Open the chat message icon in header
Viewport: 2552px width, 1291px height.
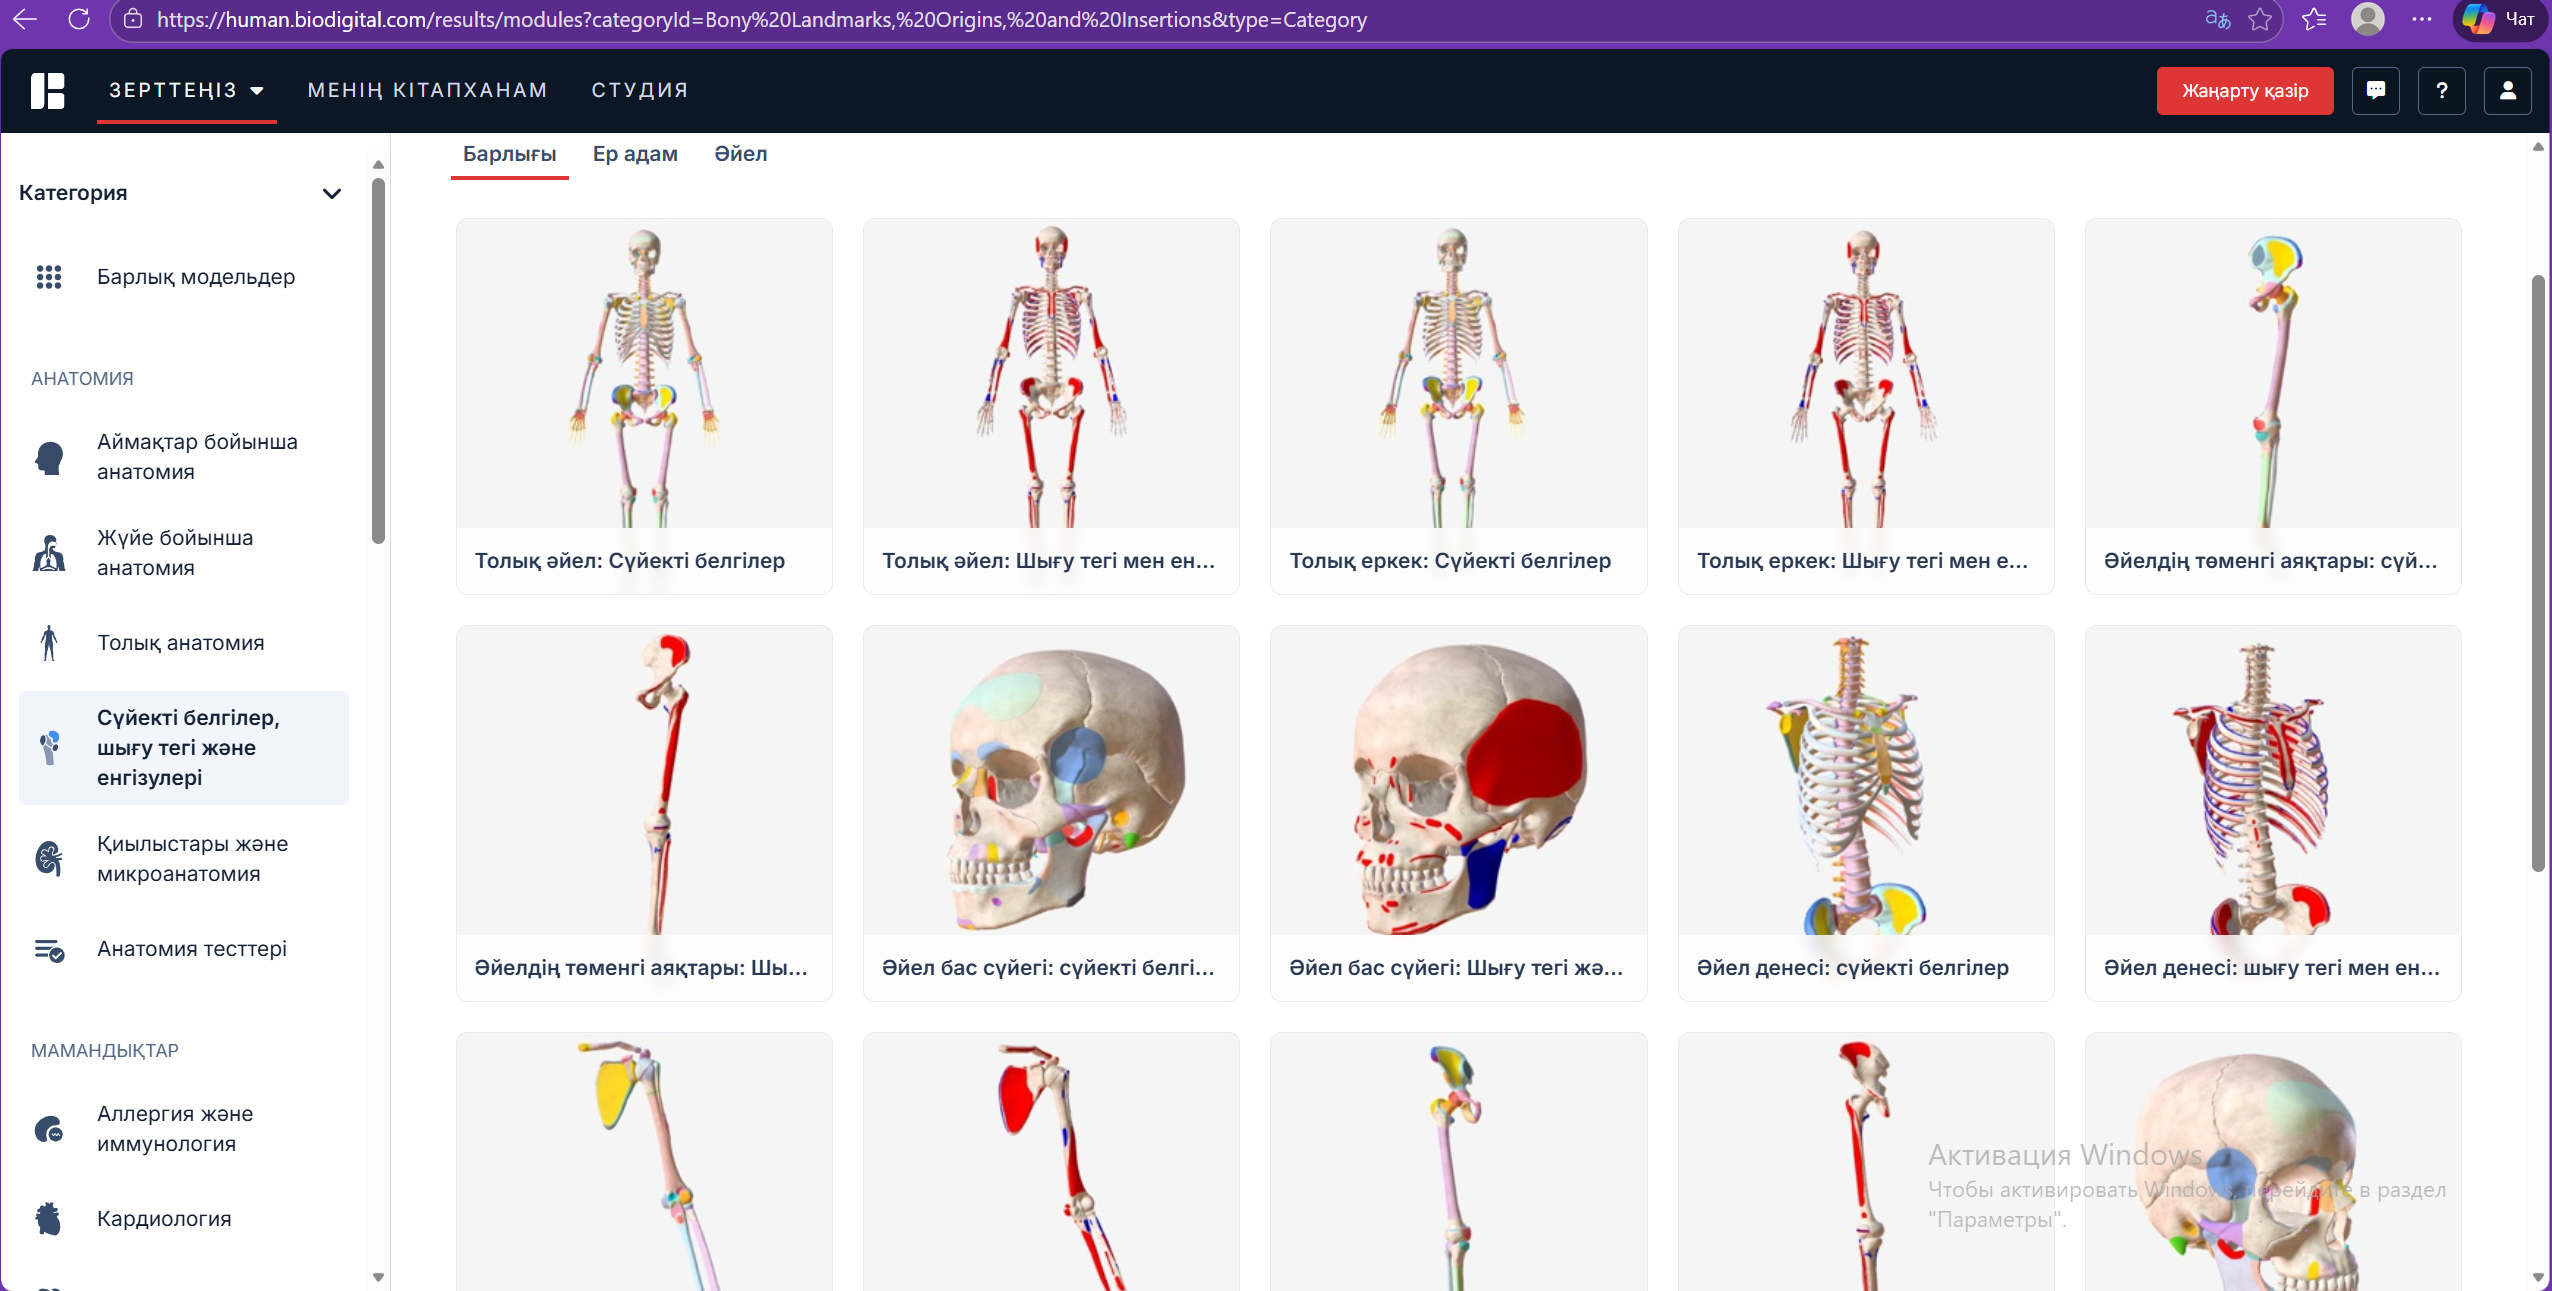point(2375,91)
